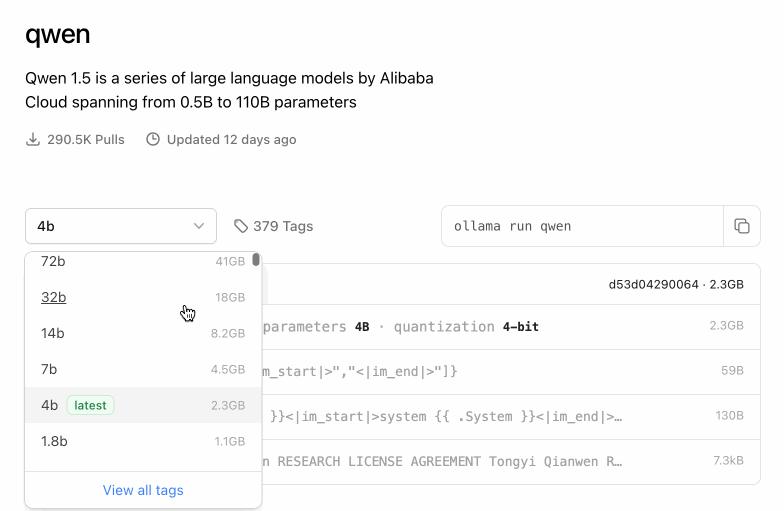Copy the ollama run qwen command
784x511 pixels.
coord(741,226)
